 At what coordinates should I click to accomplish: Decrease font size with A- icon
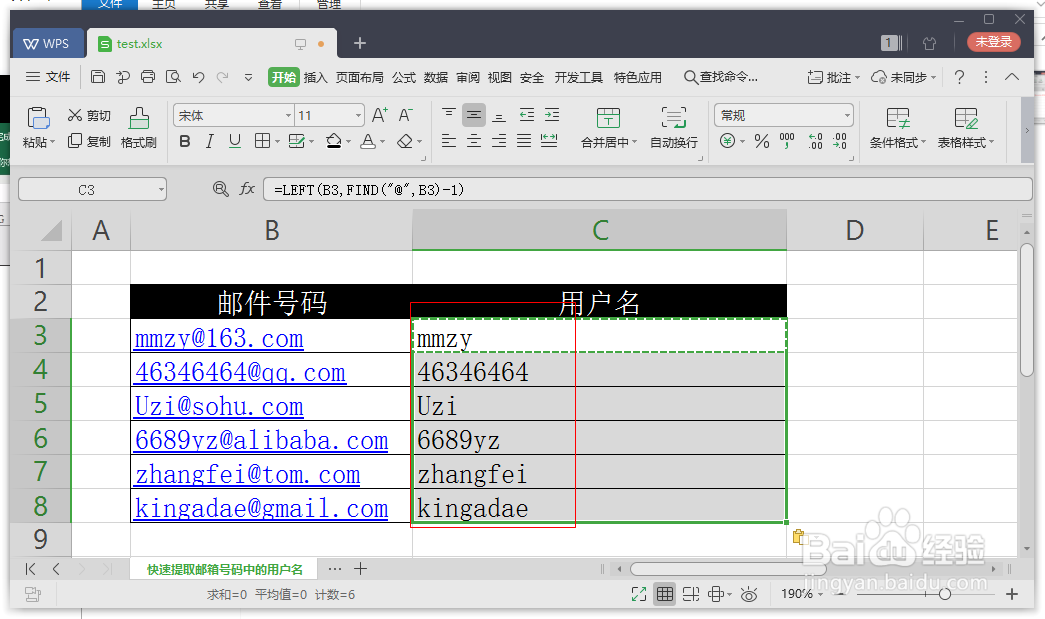pos(405,115)
